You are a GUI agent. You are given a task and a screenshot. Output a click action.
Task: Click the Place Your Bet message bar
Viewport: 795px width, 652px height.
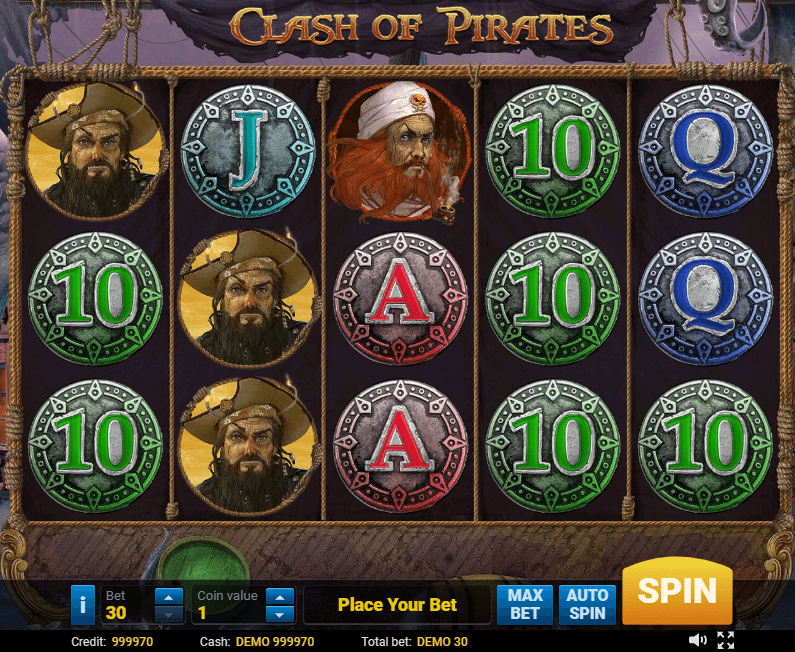[397, 605]
